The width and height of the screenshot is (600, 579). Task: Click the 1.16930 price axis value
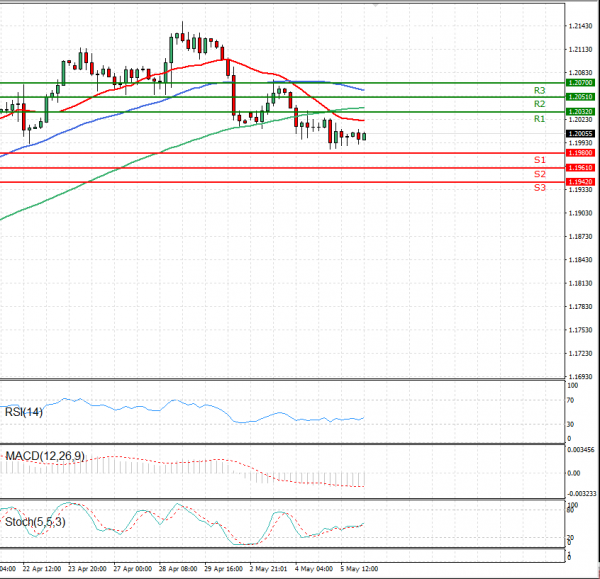tap(580, 377)
